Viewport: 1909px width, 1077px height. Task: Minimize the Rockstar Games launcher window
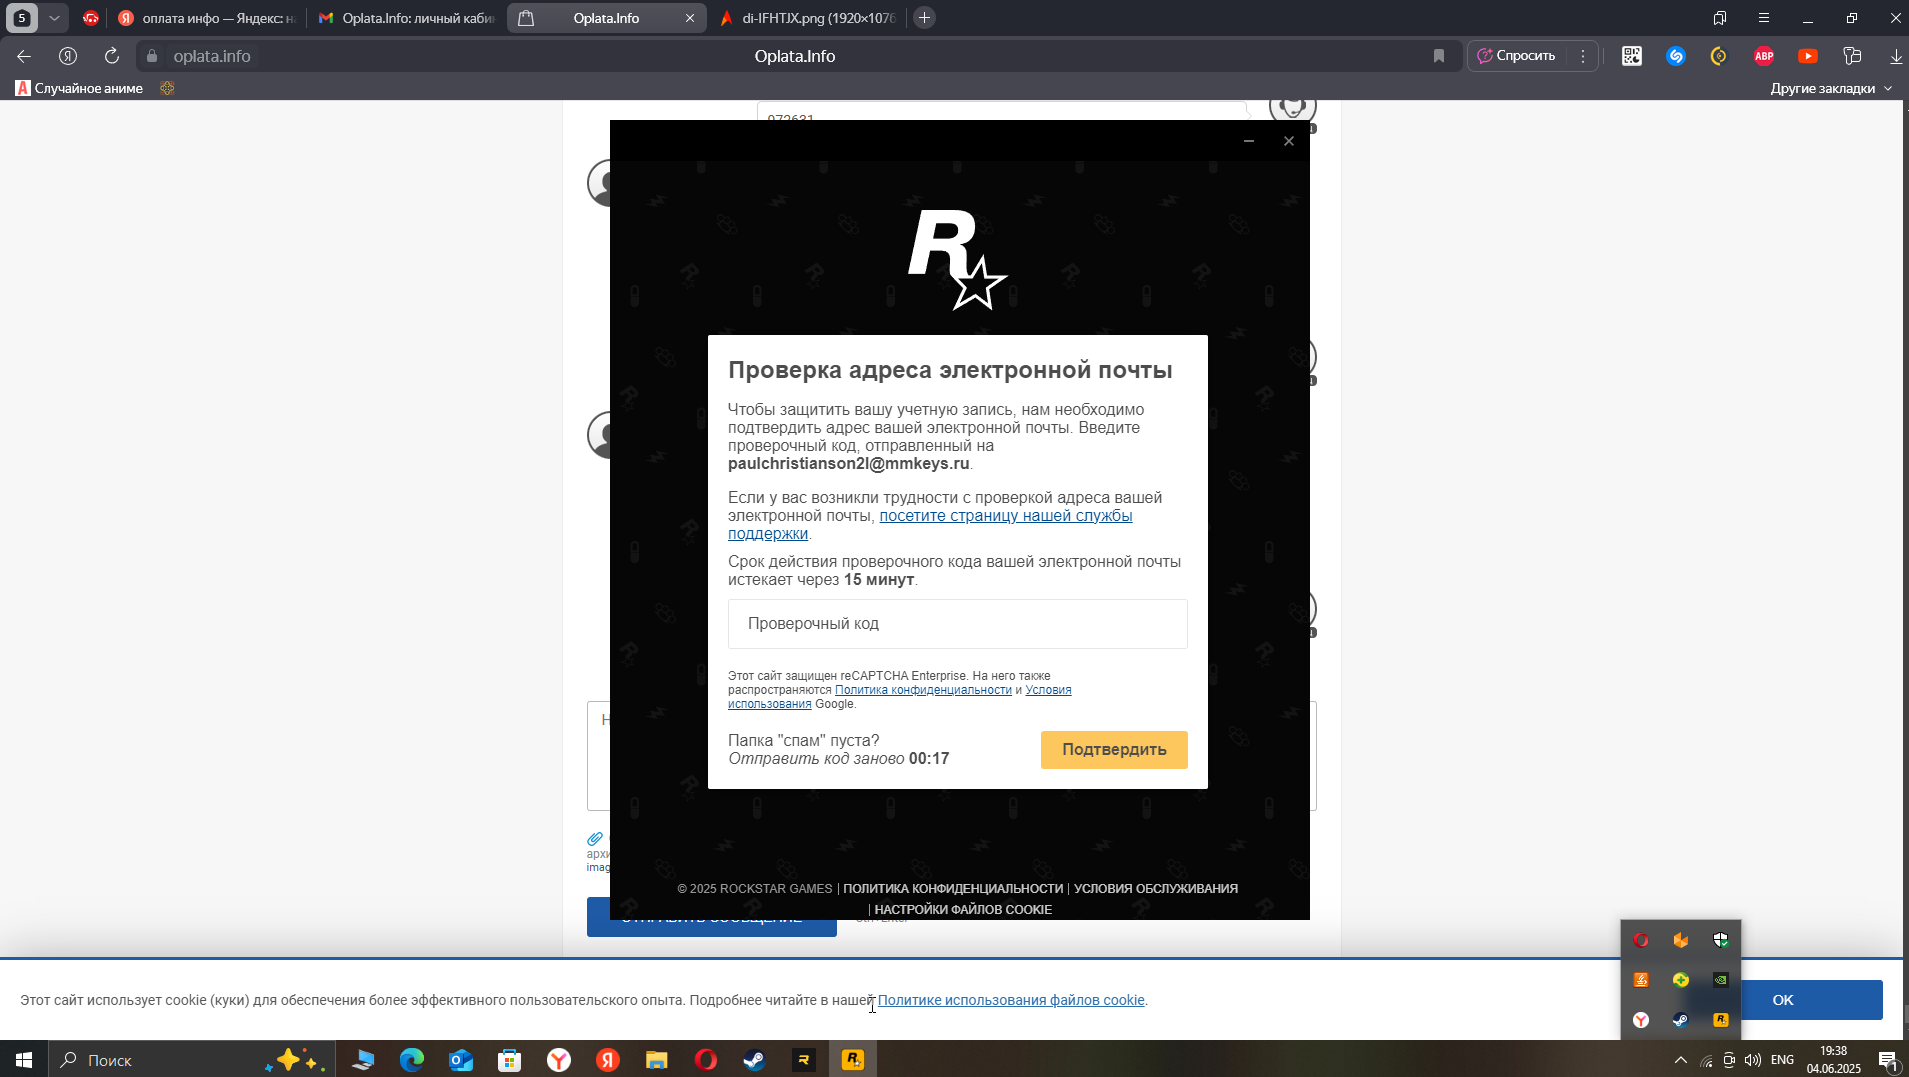coord(1249,141)
